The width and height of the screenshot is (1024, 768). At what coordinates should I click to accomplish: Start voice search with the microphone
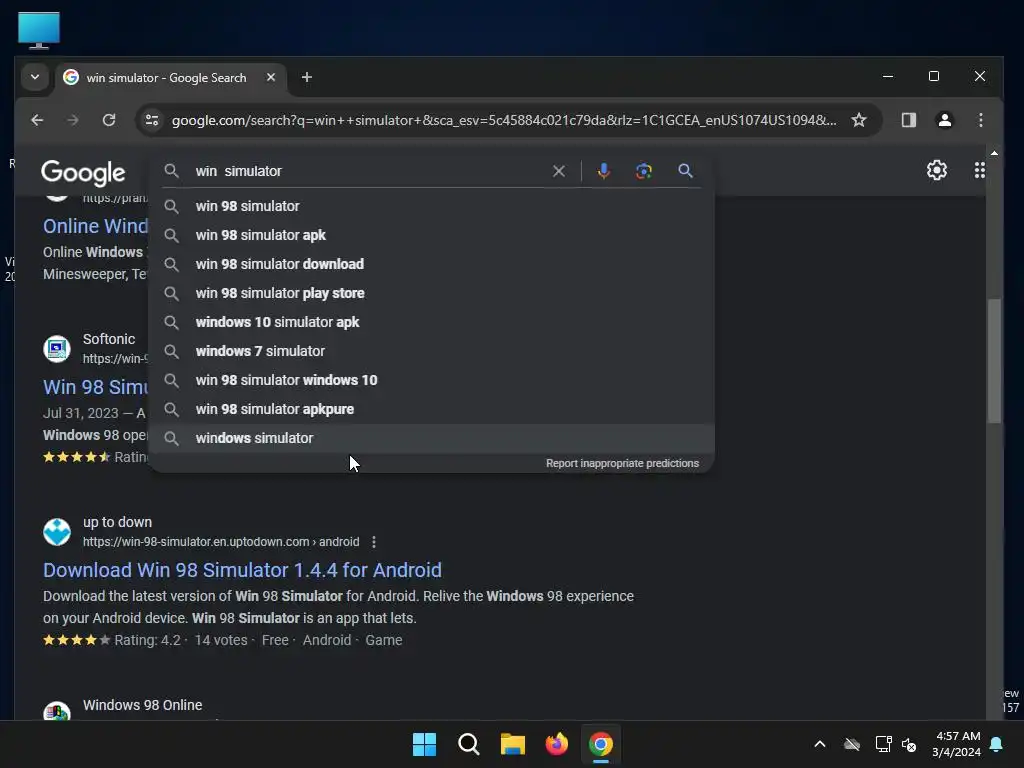[603, 171]
